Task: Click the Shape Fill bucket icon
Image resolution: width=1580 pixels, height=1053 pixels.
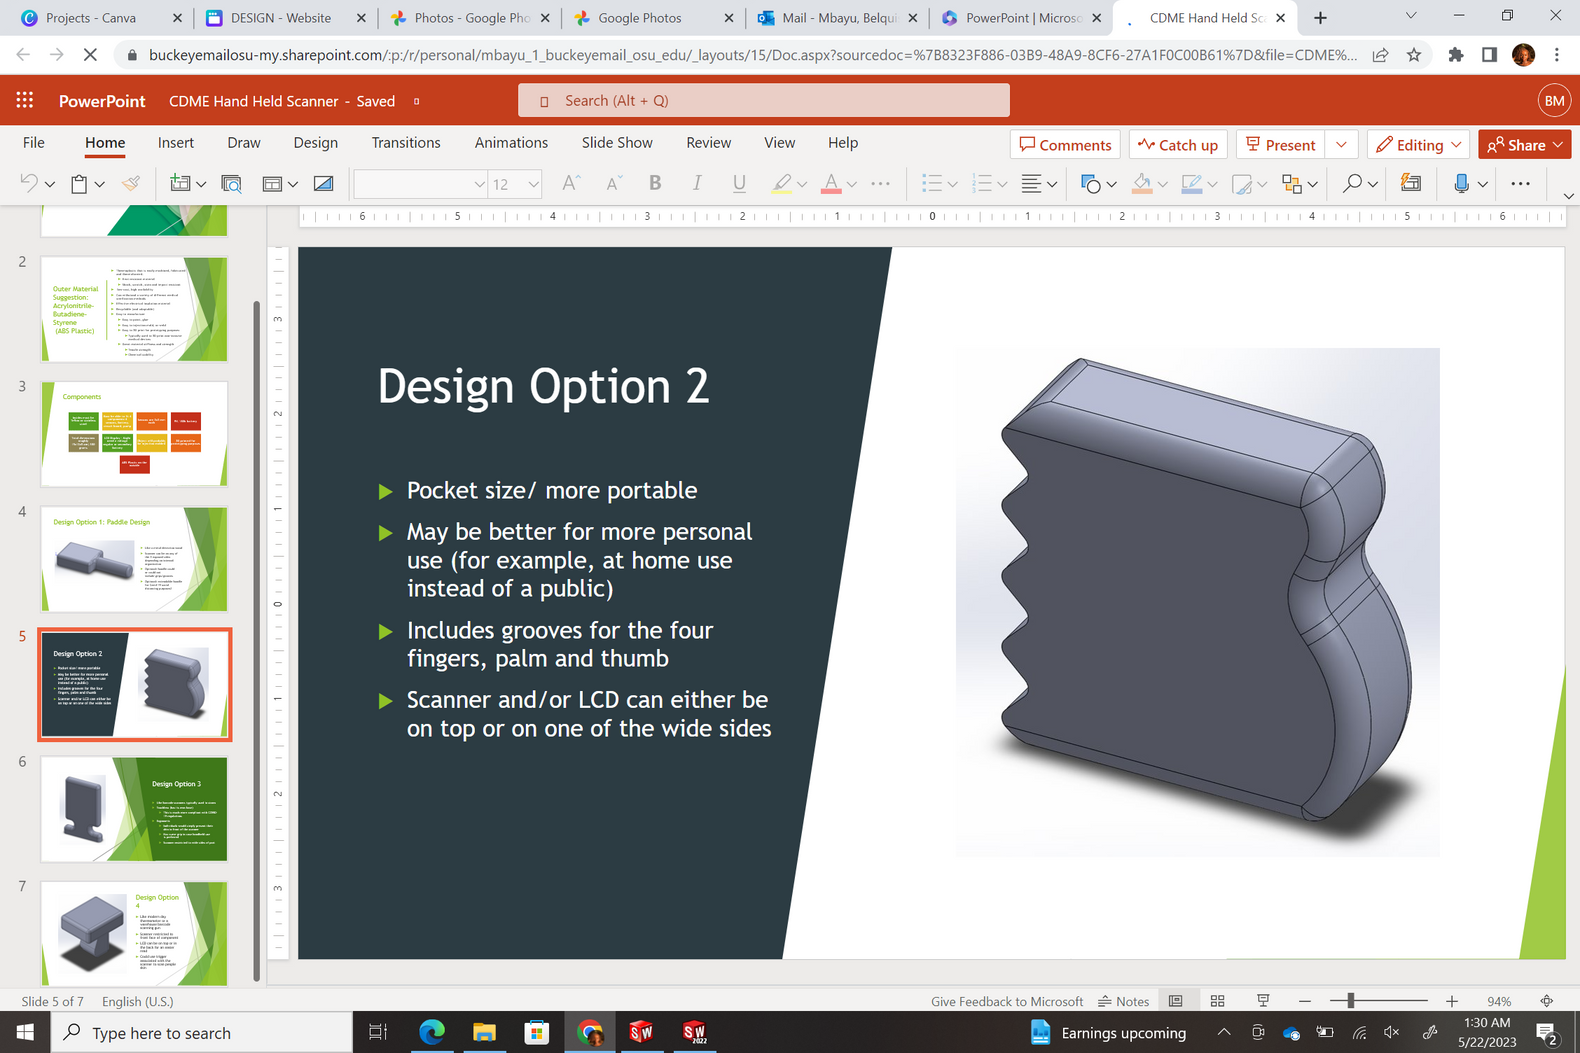Action: click(1141, 183)
